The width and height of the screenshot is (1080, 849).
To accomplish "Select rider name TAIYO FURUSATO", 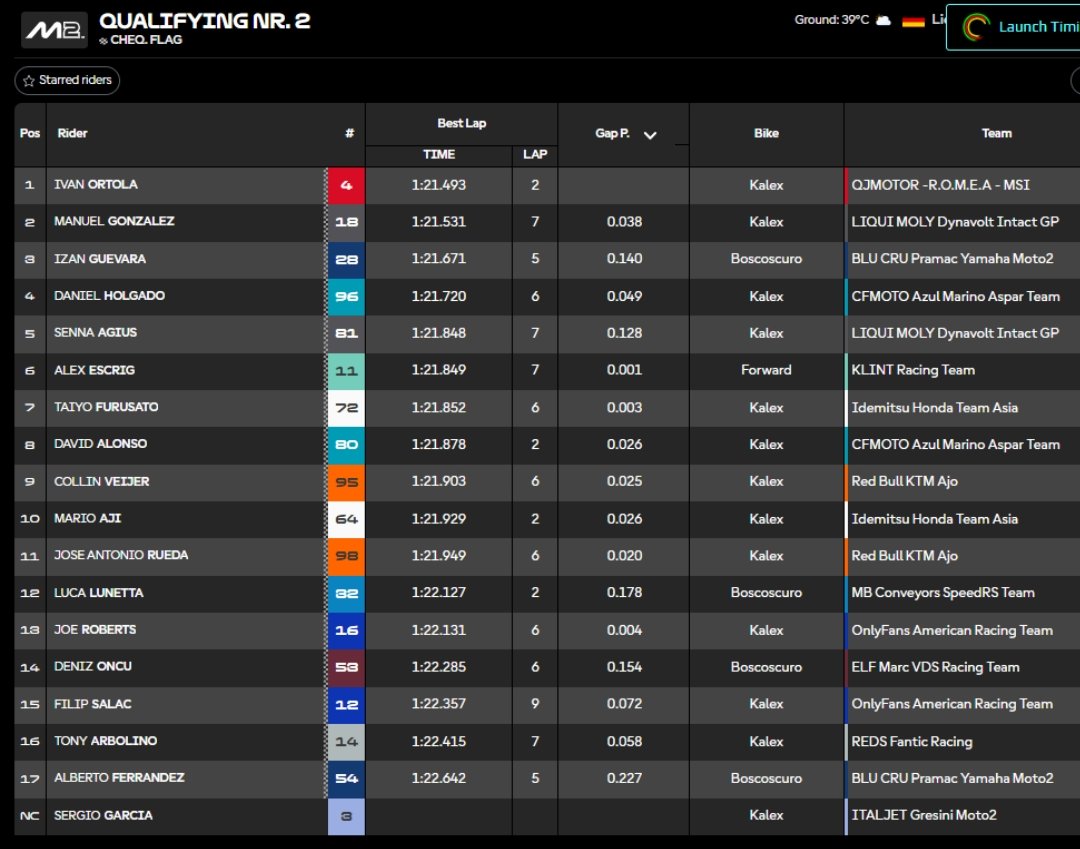I will pyautogui.click(x=106, y=407).
